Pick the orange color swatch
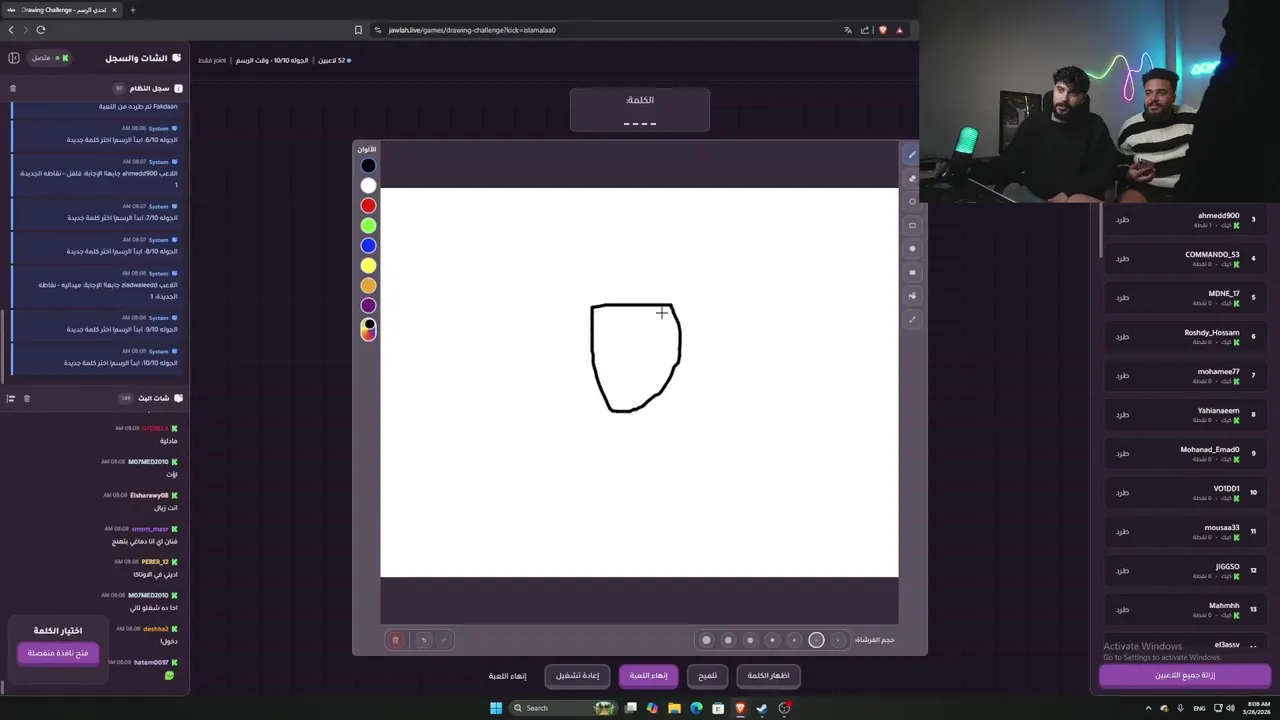Viewport: 1280px width, 720px height. pyautogui.click(x=368, y=285)
